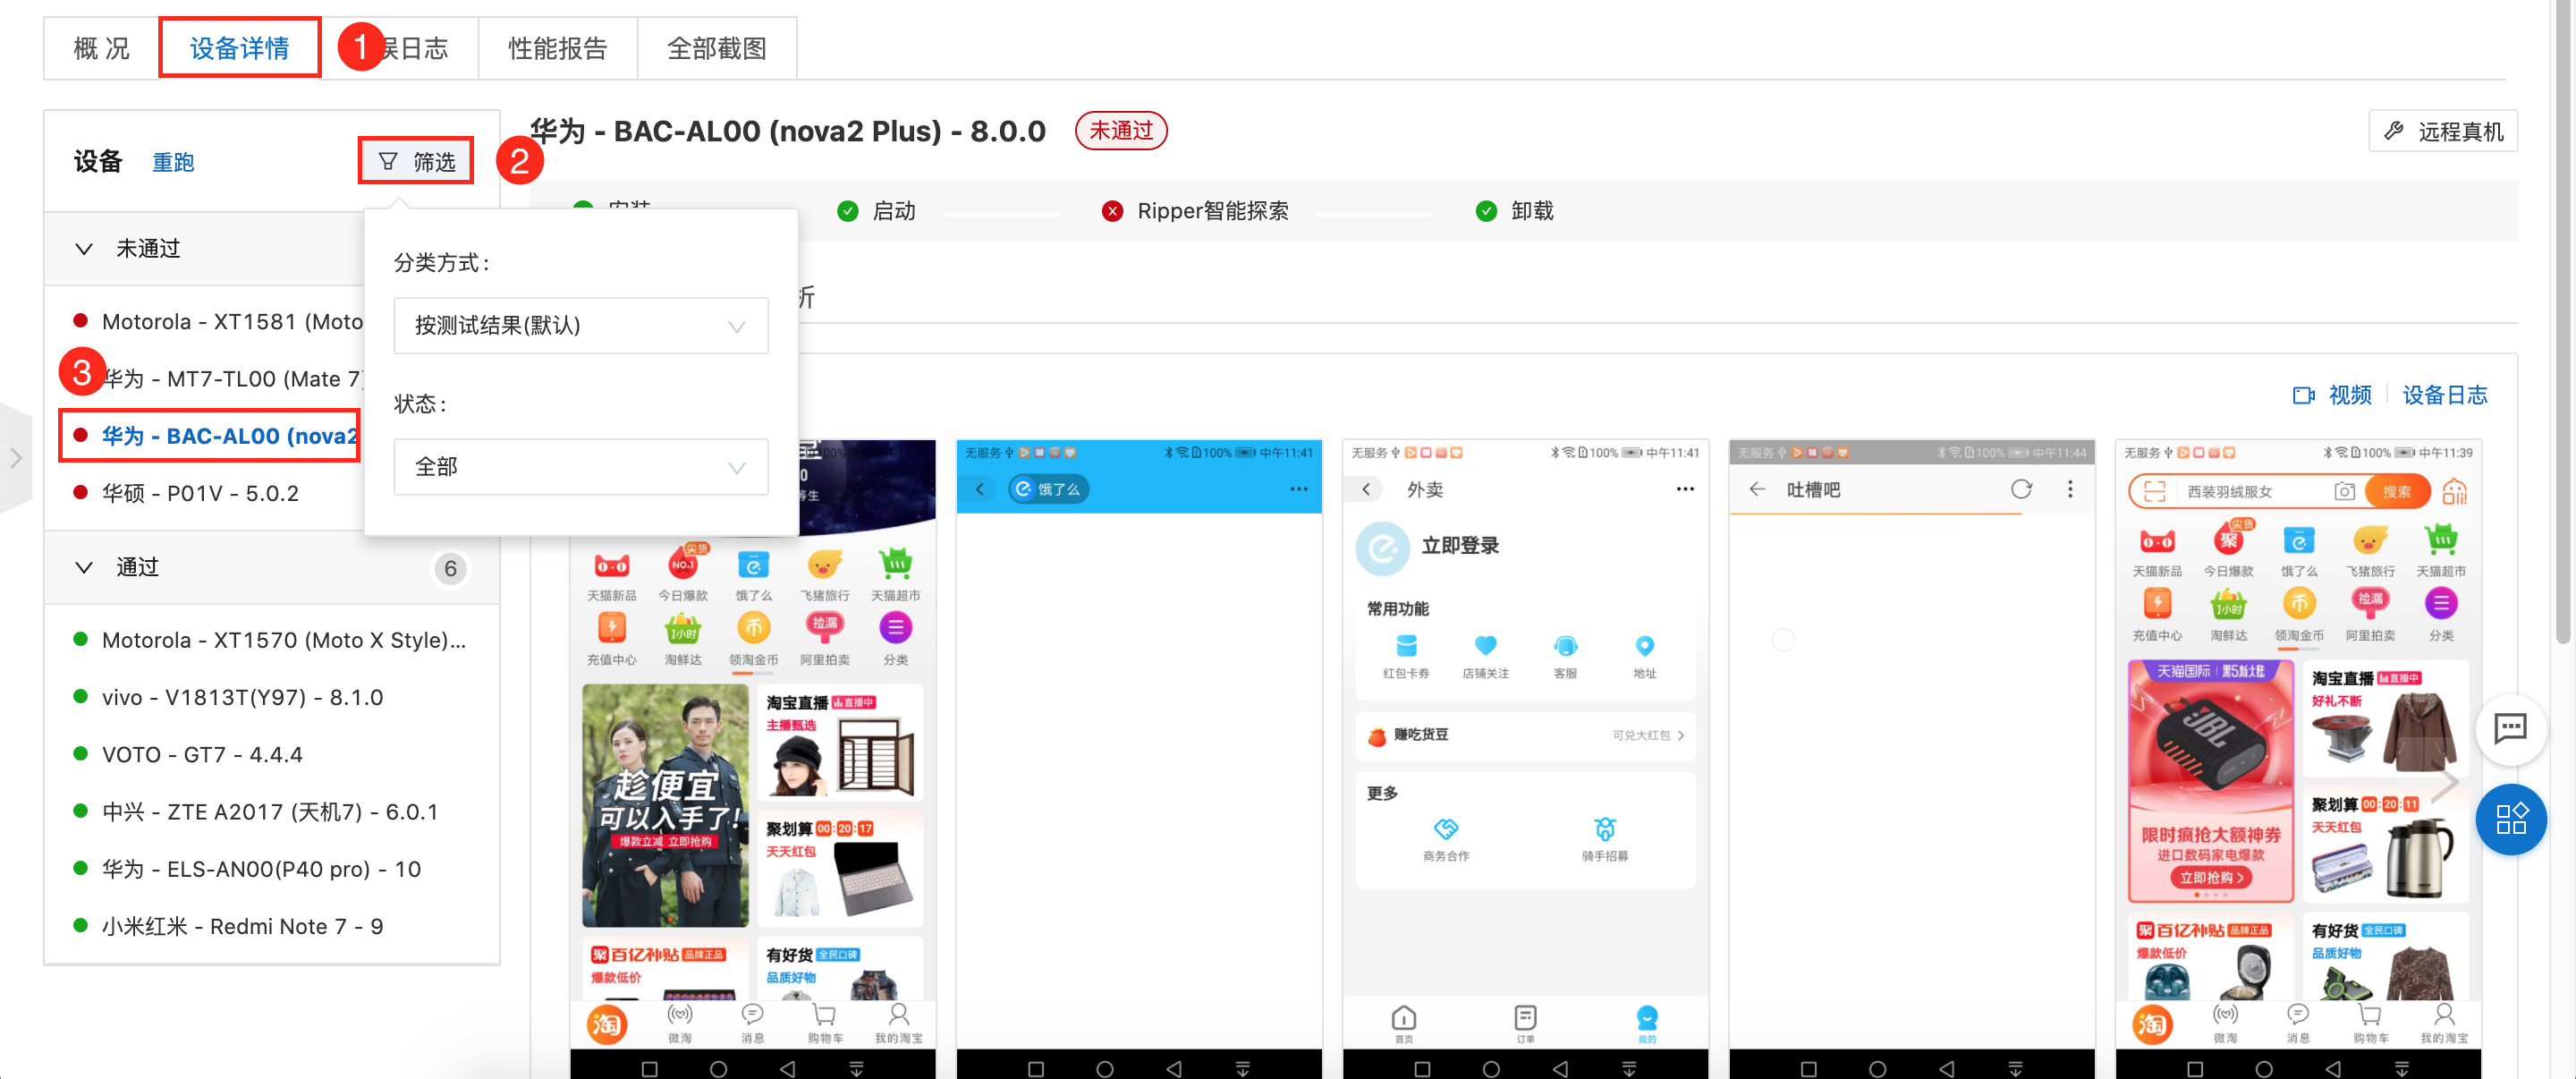Click the 客服 icon in 外卖 screenshot
Viewport: 2576px width, 1079px height.
[x=1565, y=645]
